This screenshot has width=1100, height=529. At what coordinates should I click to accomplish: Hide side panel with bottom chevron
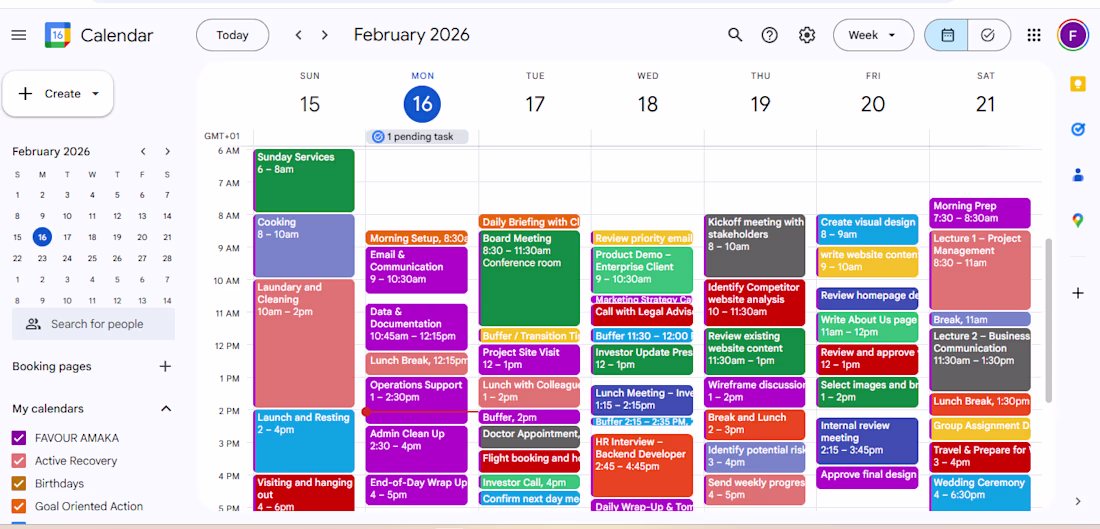click(1078, 501)
